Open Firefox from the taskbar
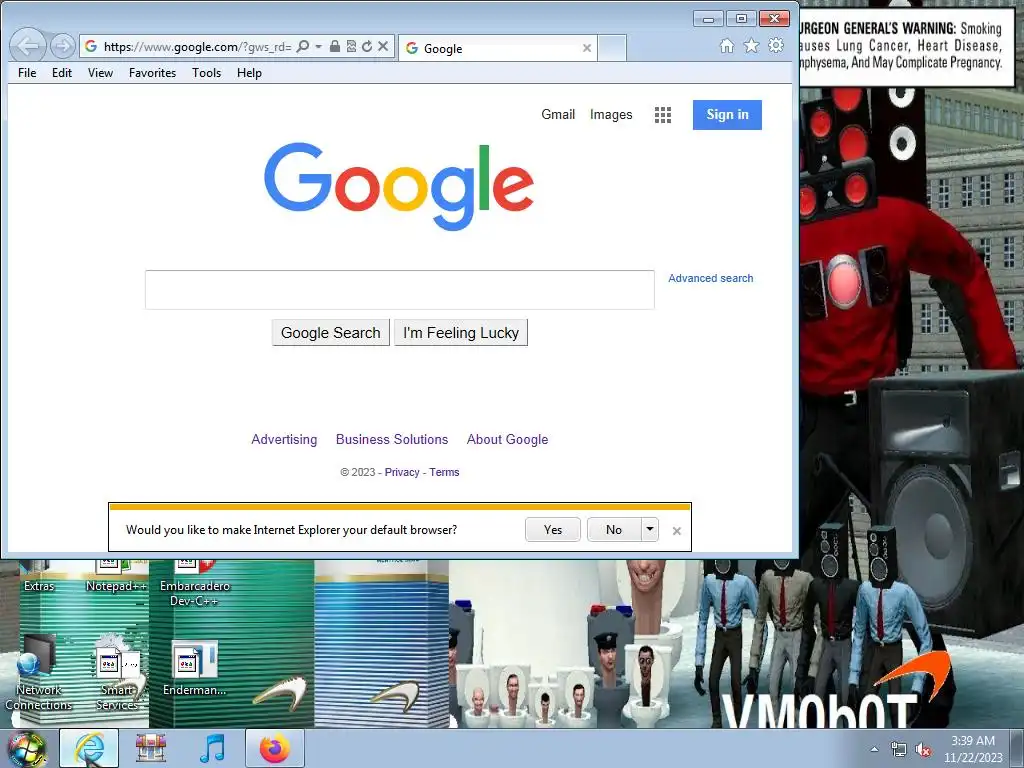The image size is (1024, 768). tap(274, 748)
